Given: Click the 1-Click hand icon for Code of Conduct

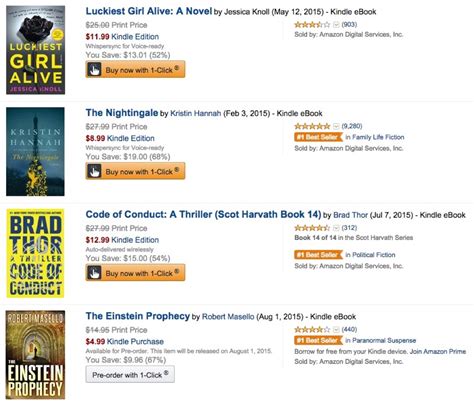Looking at the screenshot, I should point(94,273).
